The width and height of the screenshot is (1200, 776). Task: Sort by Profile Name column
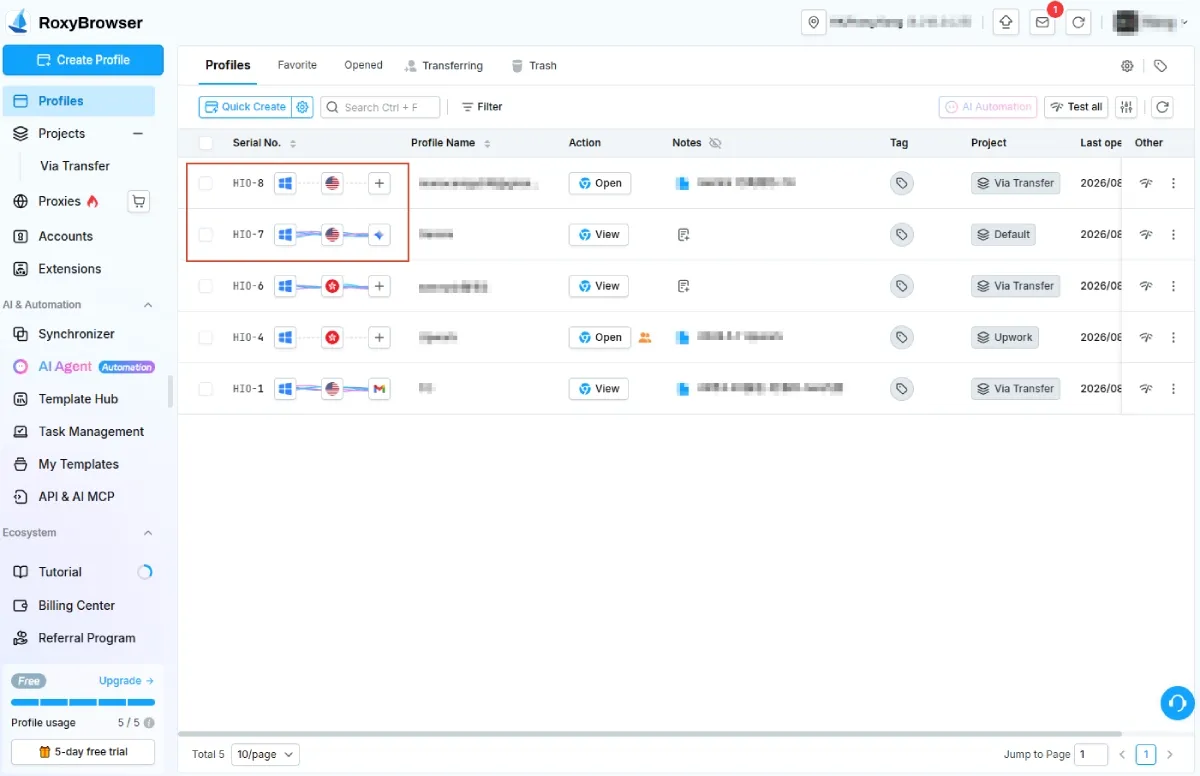(487, 144)
